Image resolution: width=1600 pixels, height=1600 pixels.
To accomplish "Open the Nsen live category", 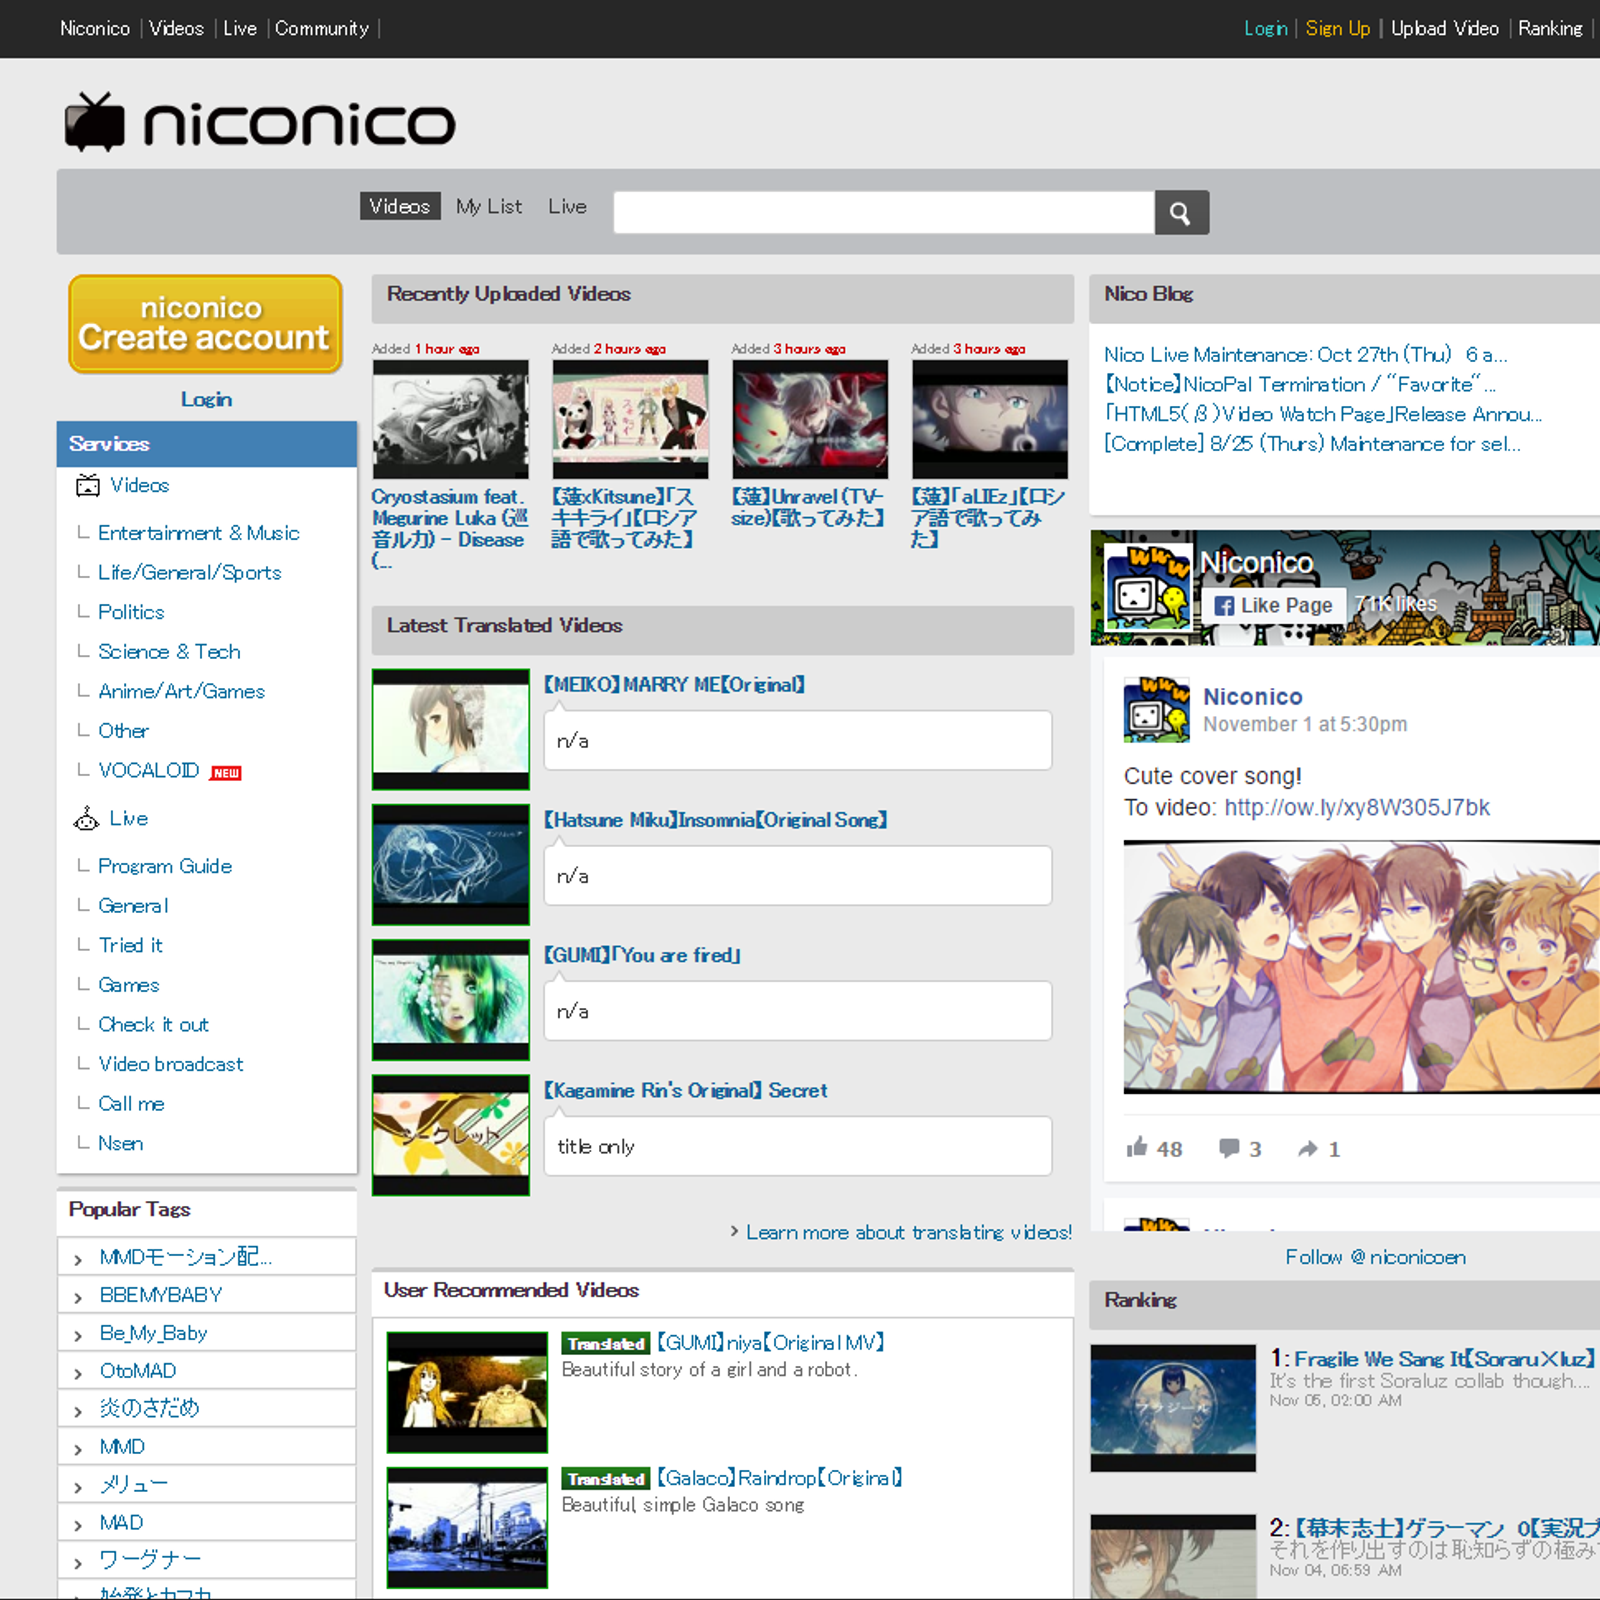I will point(121,1143).
